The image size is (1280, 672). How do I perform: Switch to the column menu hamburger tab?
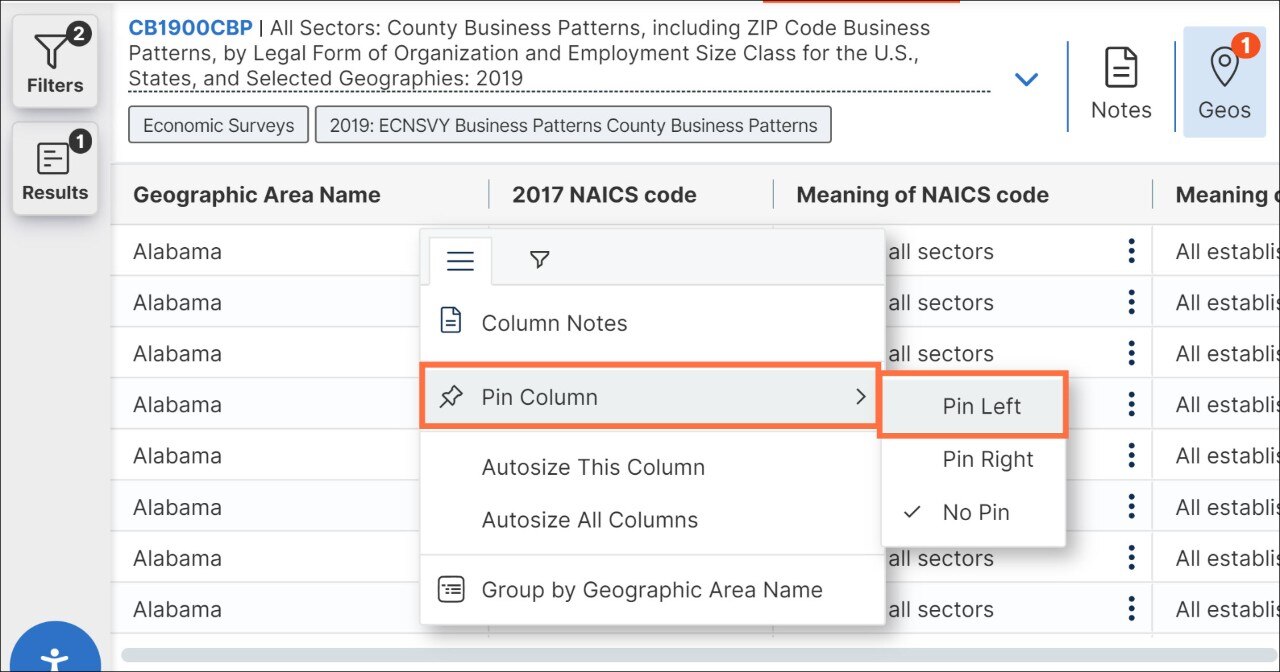point(460,261)
